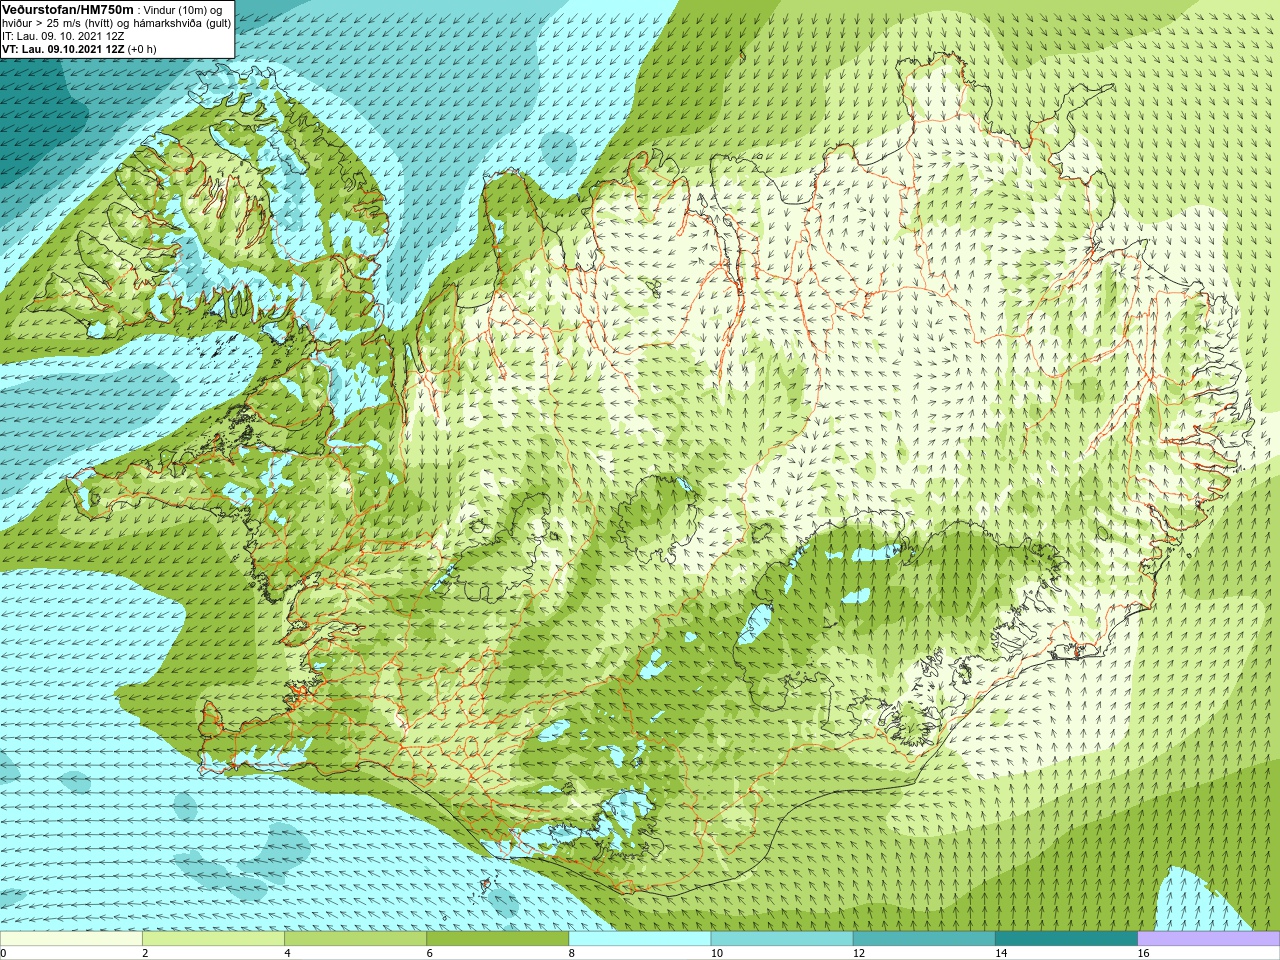Click the purple legend swatch above 16 m/s

coord(1209,939)
